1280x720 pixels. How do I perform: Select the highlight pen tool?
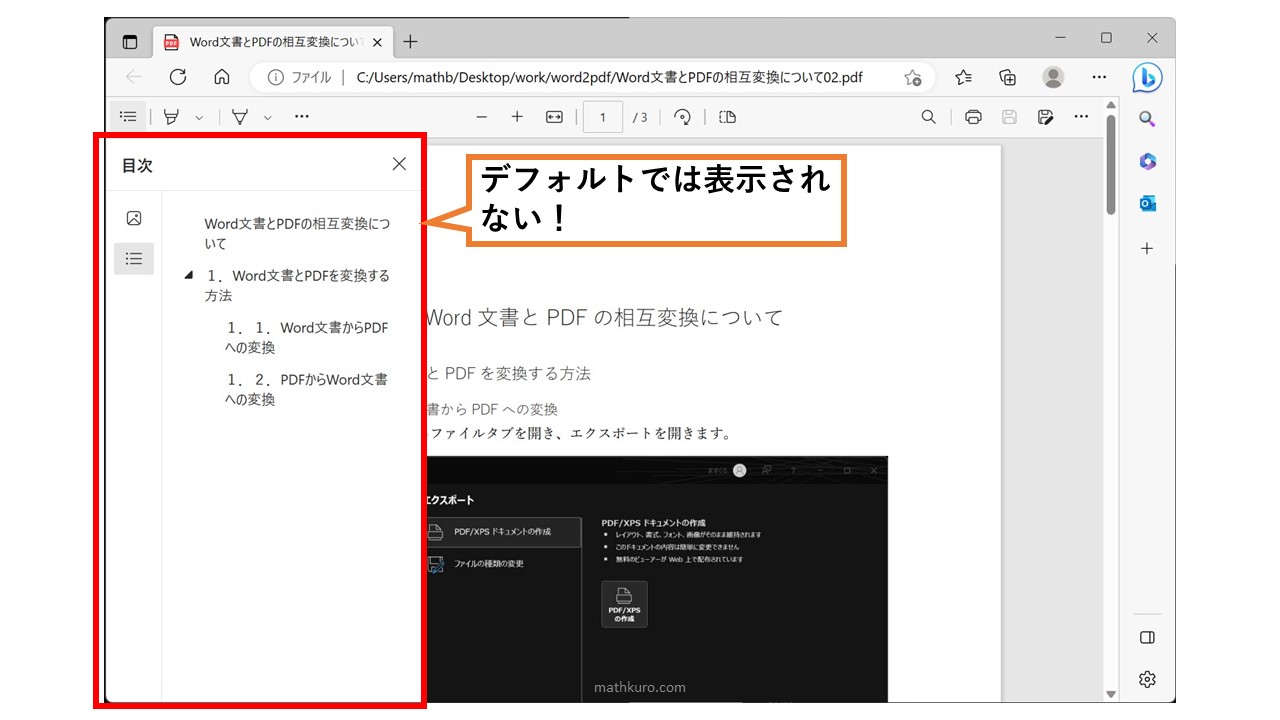(x=171, y=117)
